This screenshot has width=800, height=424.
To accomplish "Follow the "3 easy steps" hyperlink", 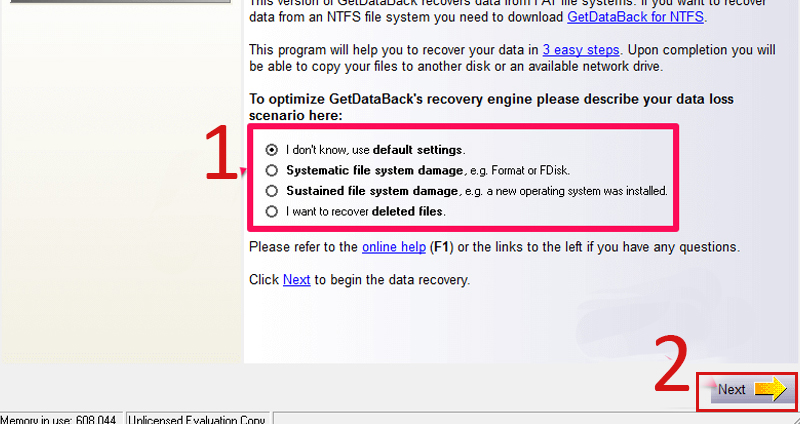I will pyautogui.click(x=581, y=50).
